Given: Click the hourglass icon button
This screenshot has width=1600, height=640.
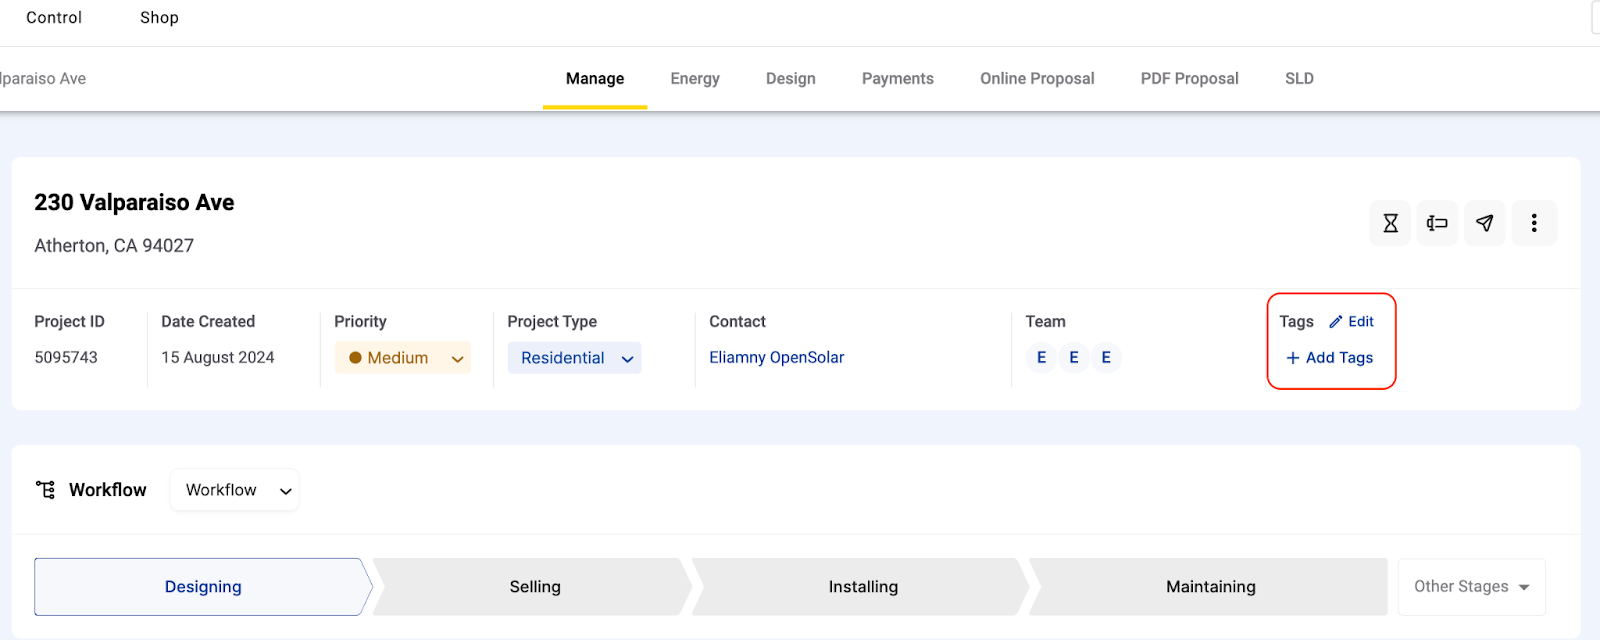Looking at the screenshot, I should 1390,223.
